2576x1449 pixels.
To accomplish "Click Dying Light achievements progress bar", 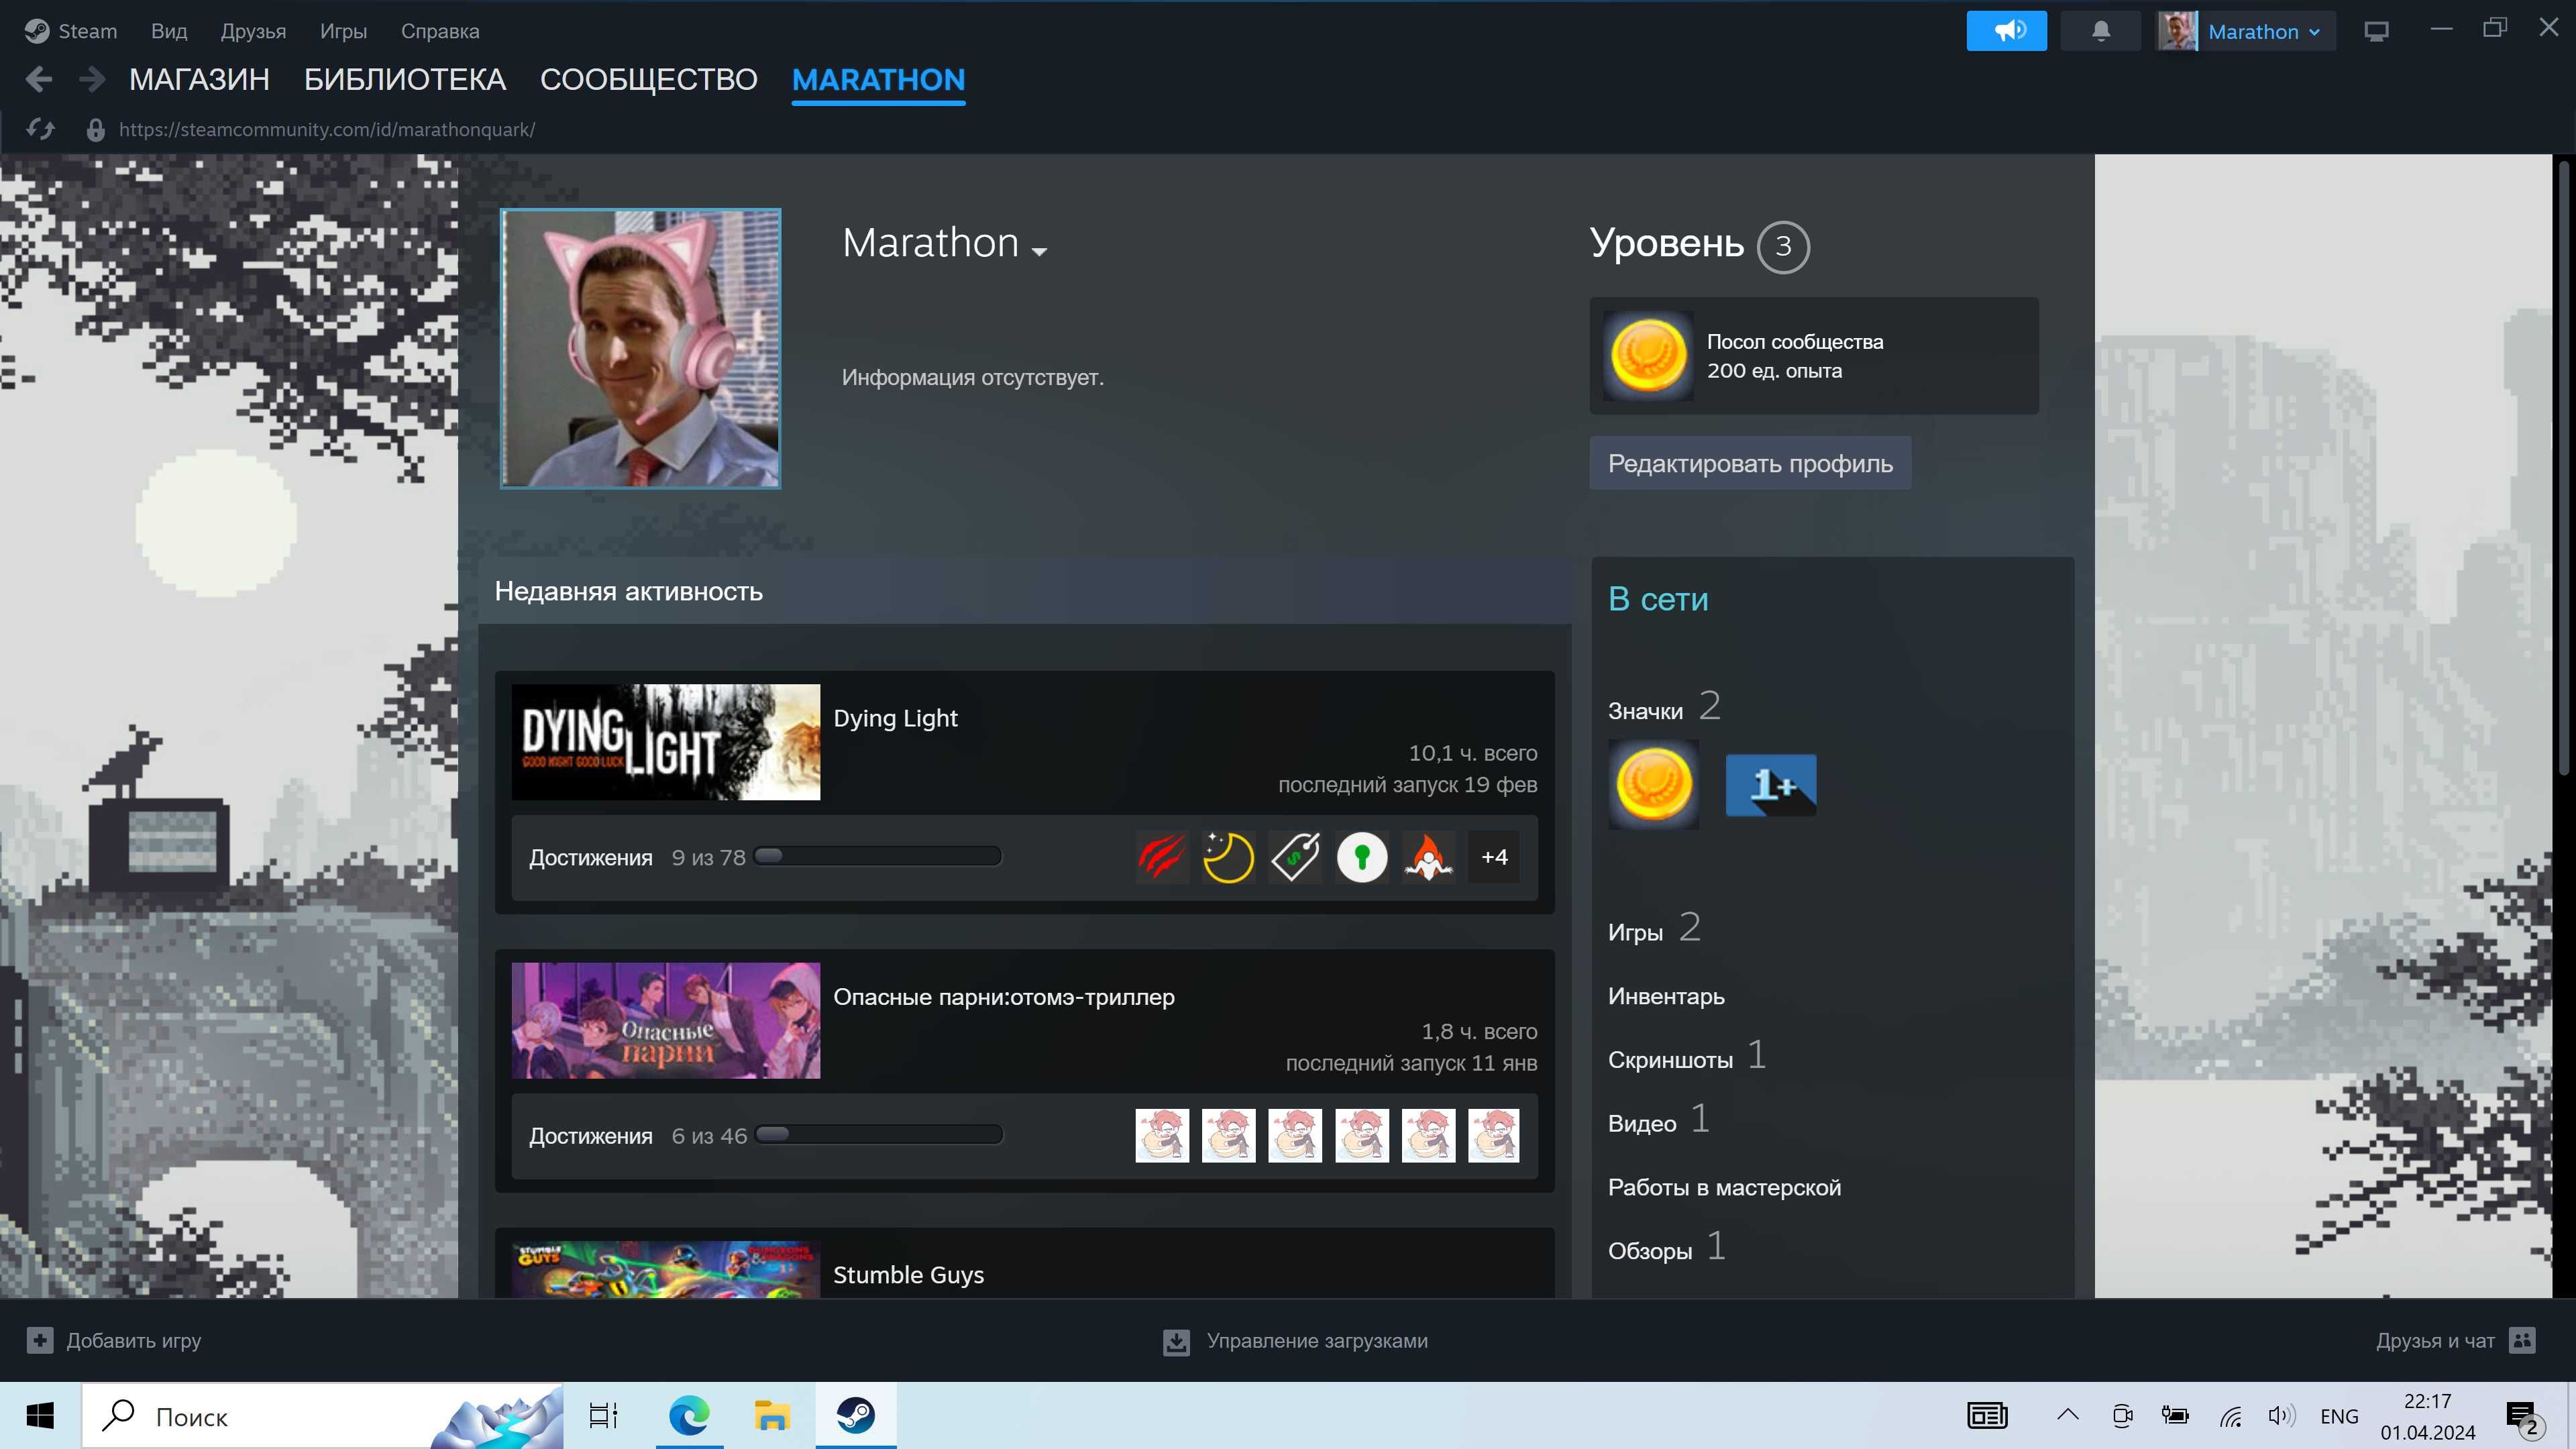I will 877,856.
